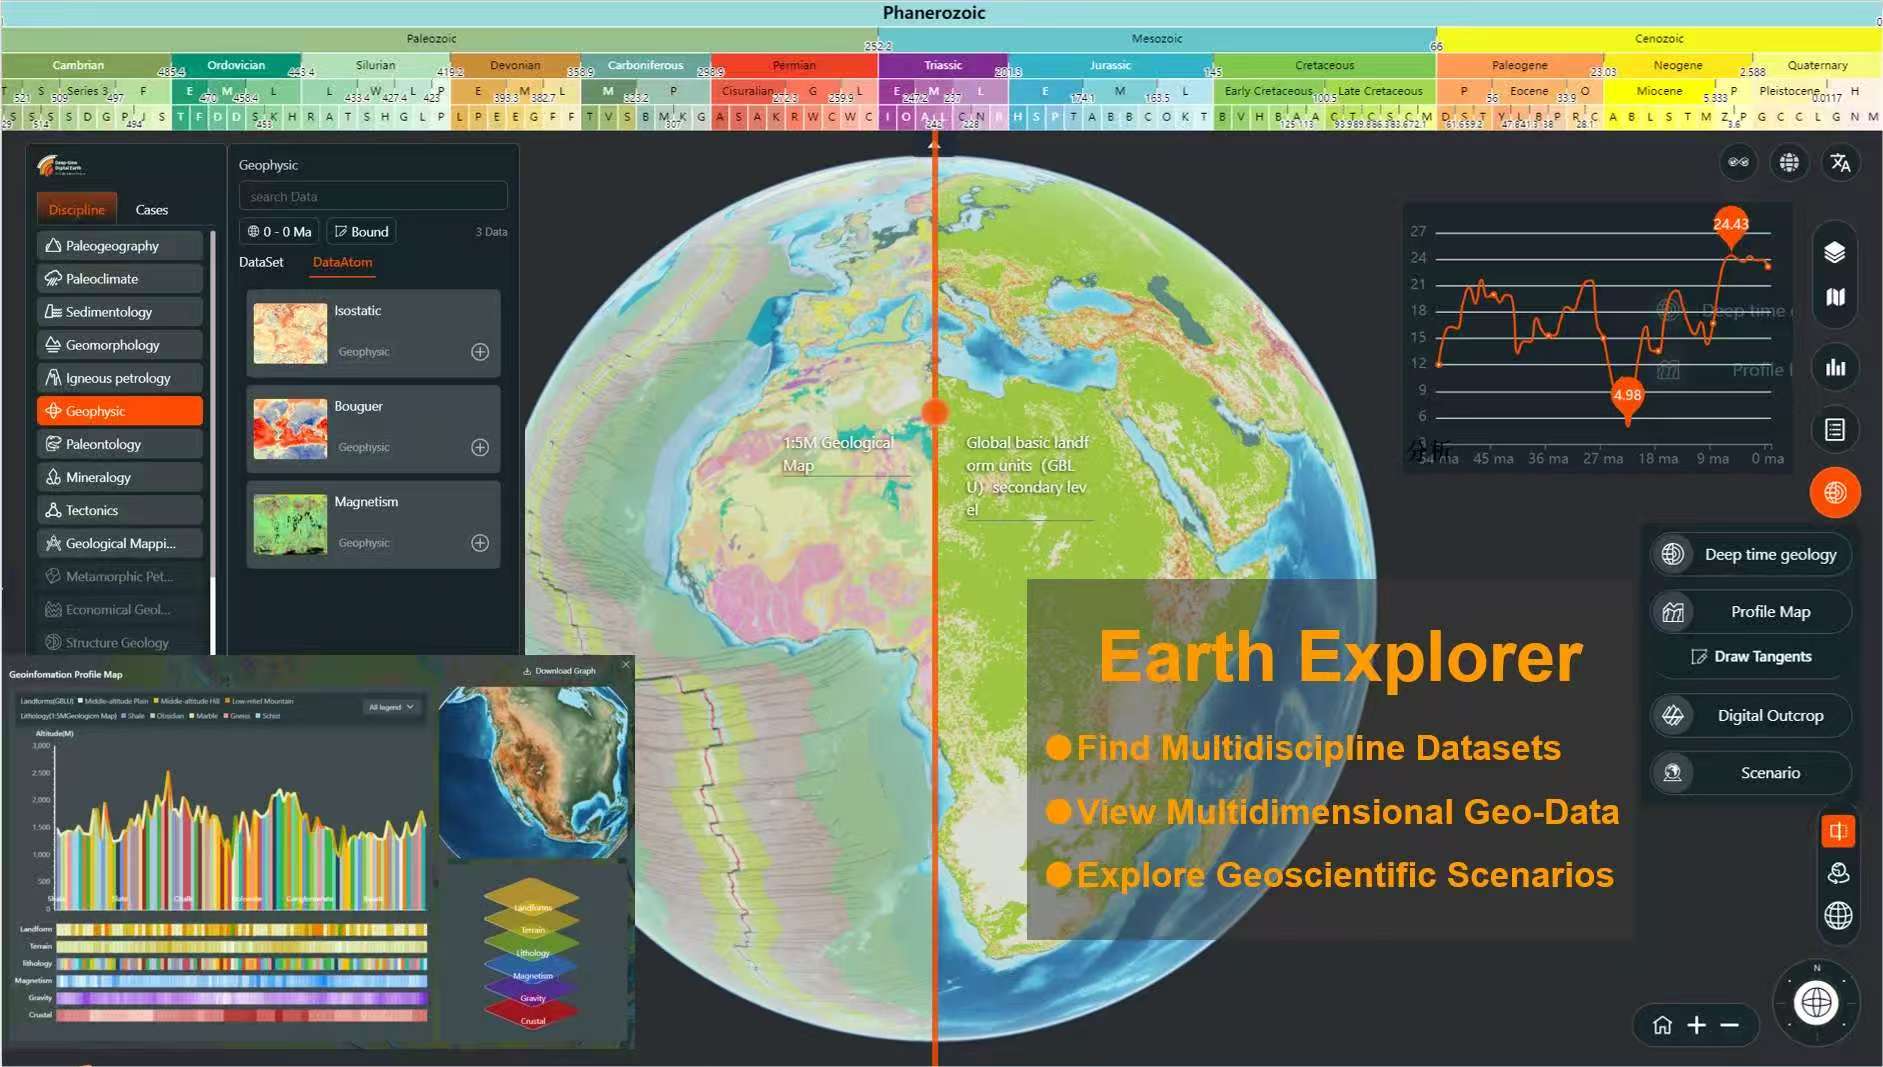Click the language translate icon
The height and width of the screenshot is (1067, 1883).
(1840, 163)
